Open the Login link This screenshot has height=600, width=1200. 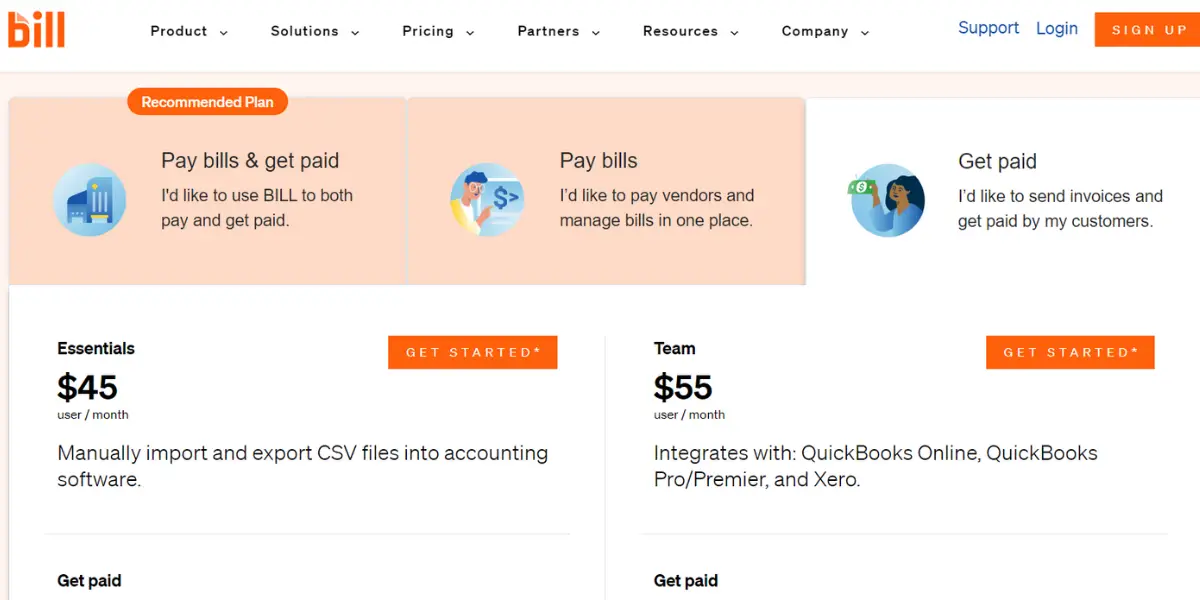1057,28
